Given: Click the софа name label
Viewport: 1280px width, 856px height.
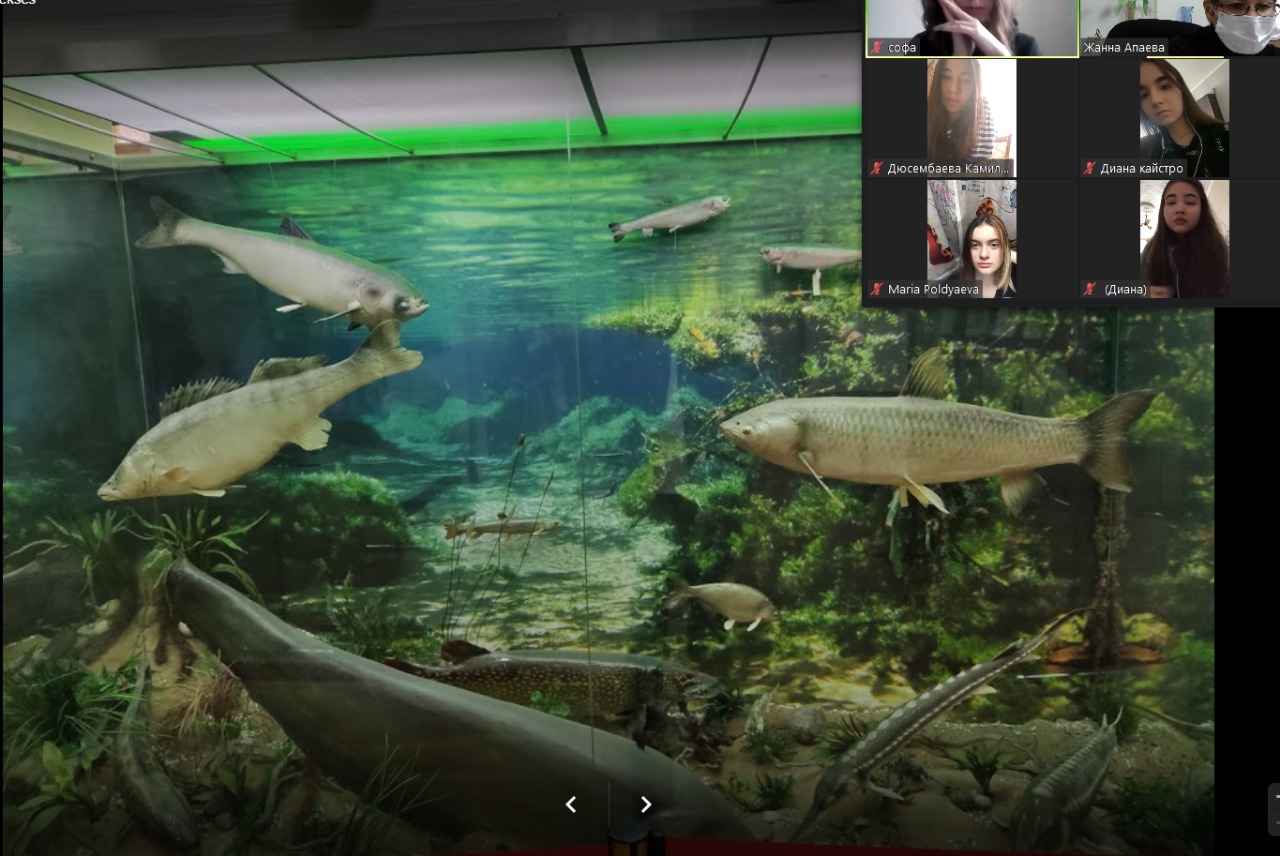Looking at the screenshot, I should pyautogui.click(x=902, y=47).
